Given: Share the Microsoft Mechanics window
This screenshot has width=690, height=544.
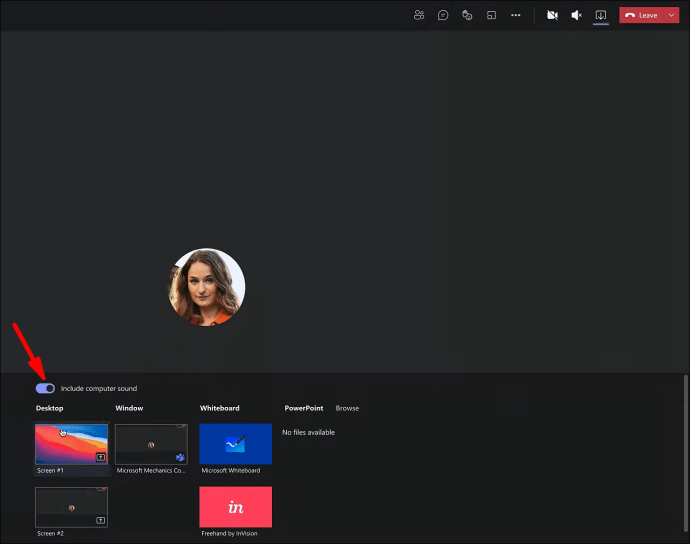Looking at the screenshot, I should [x=151, y=443].
